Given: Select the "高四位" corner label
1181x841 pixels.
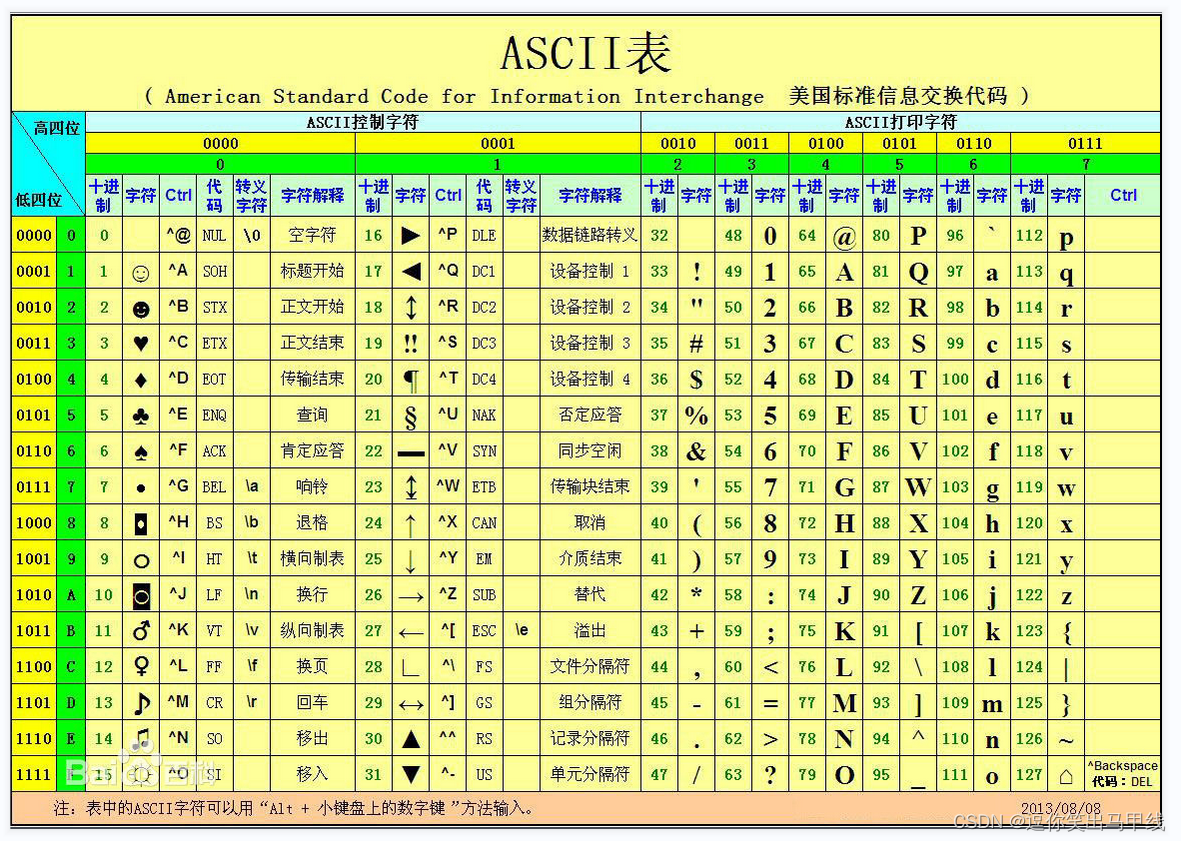Looking at the screenshot, I should click(x=56, y=129).
